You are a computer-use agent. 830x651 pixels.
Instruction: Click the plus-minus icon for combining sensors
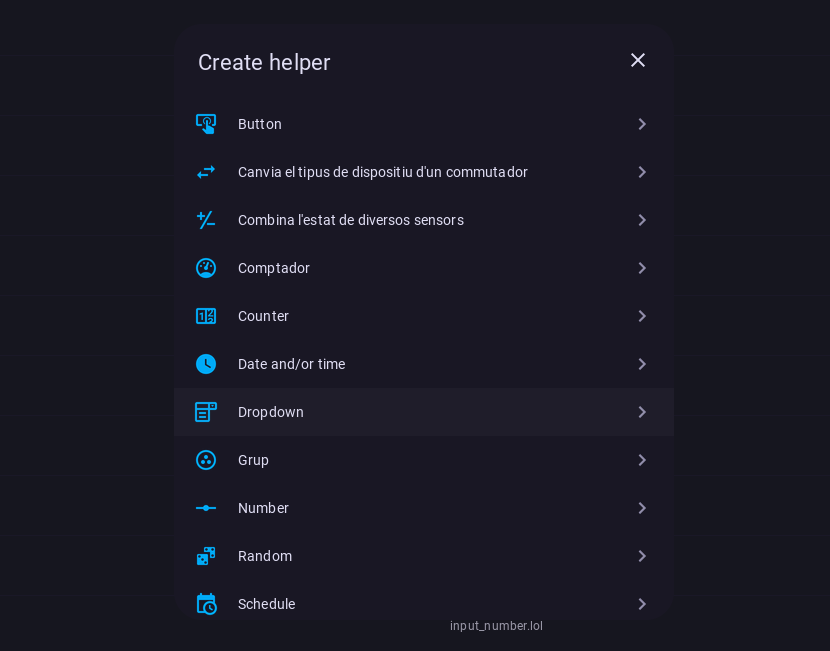206,220
